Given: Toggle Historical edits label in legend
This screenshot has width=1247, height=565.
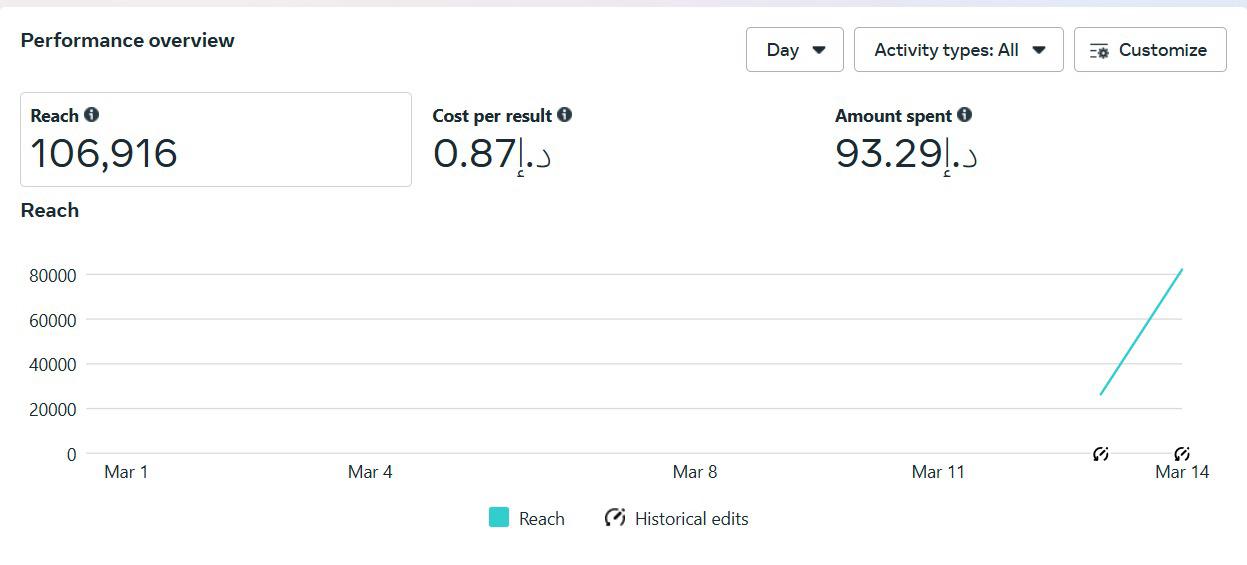Looking at the screenshot, I should click(692, 518).
